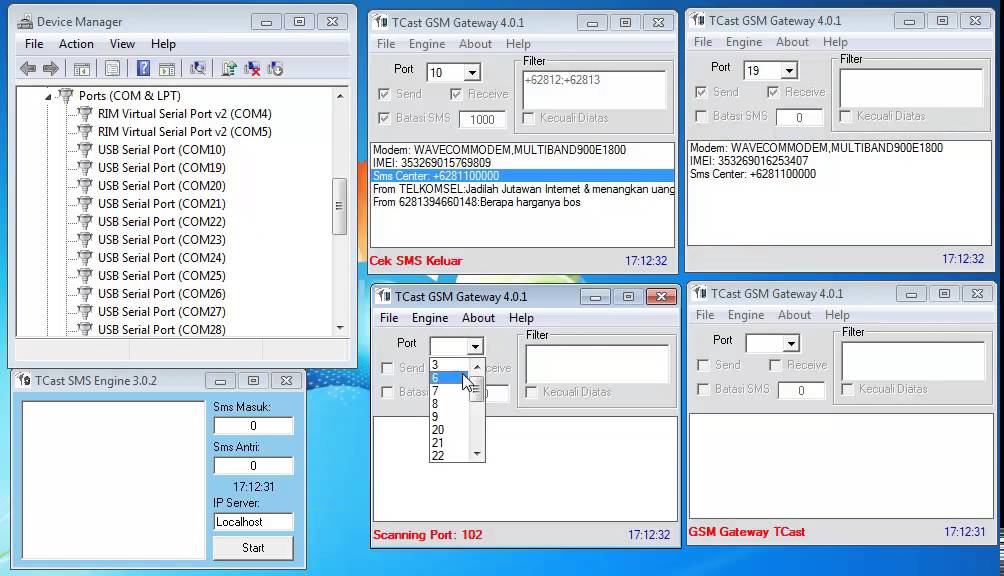Close the open Port dropdown in Scanning Port window
Viewport: 1004px width, 576px height.
coord(475,346)
